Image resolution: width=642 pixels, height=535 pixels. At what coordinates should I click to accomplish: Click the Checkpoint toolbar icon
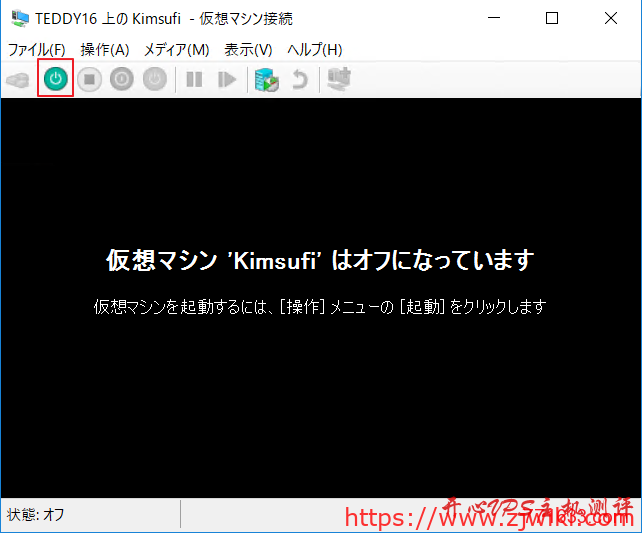[267, 79]
